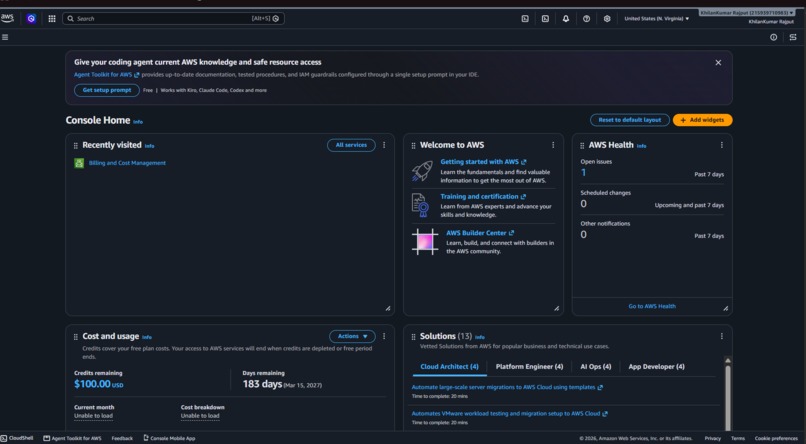Image resolution: width=806 pixels, height=444 pixels.
Task: Open the Console Mobile App footer link
Action: [169, 438]
